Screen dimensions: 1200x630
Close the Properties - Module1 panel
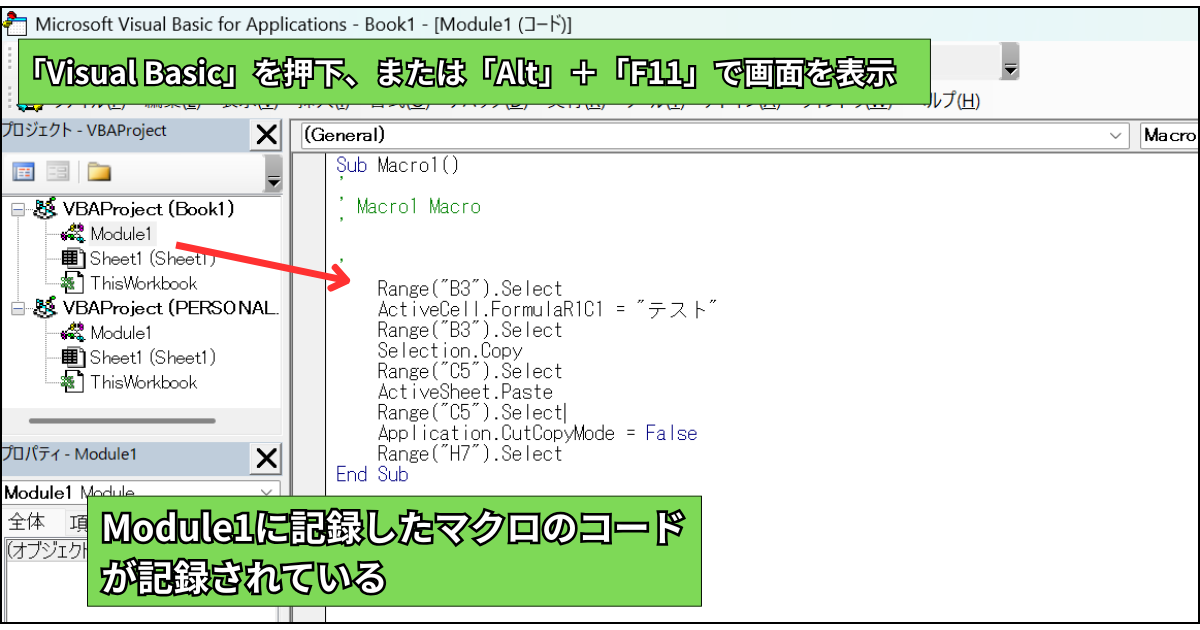coord(267,458)
